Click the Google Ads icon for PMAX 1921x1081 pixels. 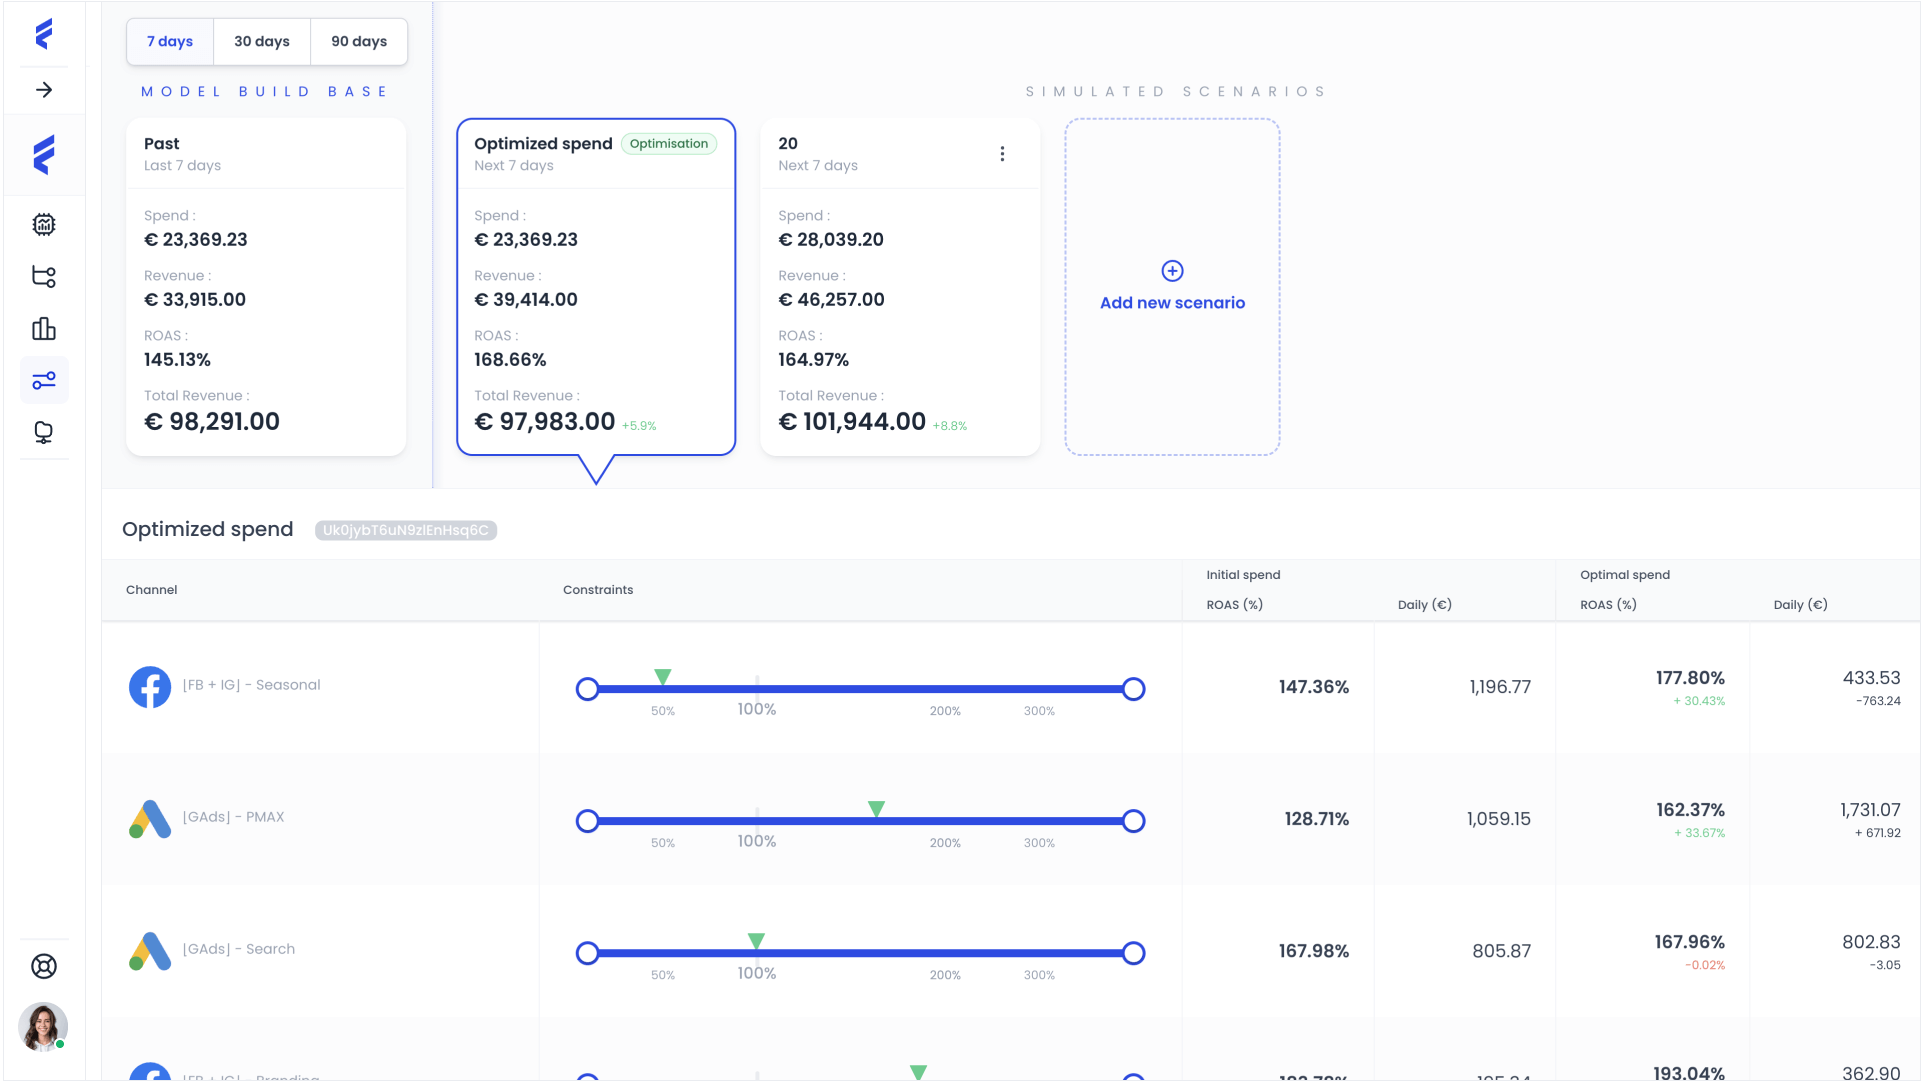[150, 819]
